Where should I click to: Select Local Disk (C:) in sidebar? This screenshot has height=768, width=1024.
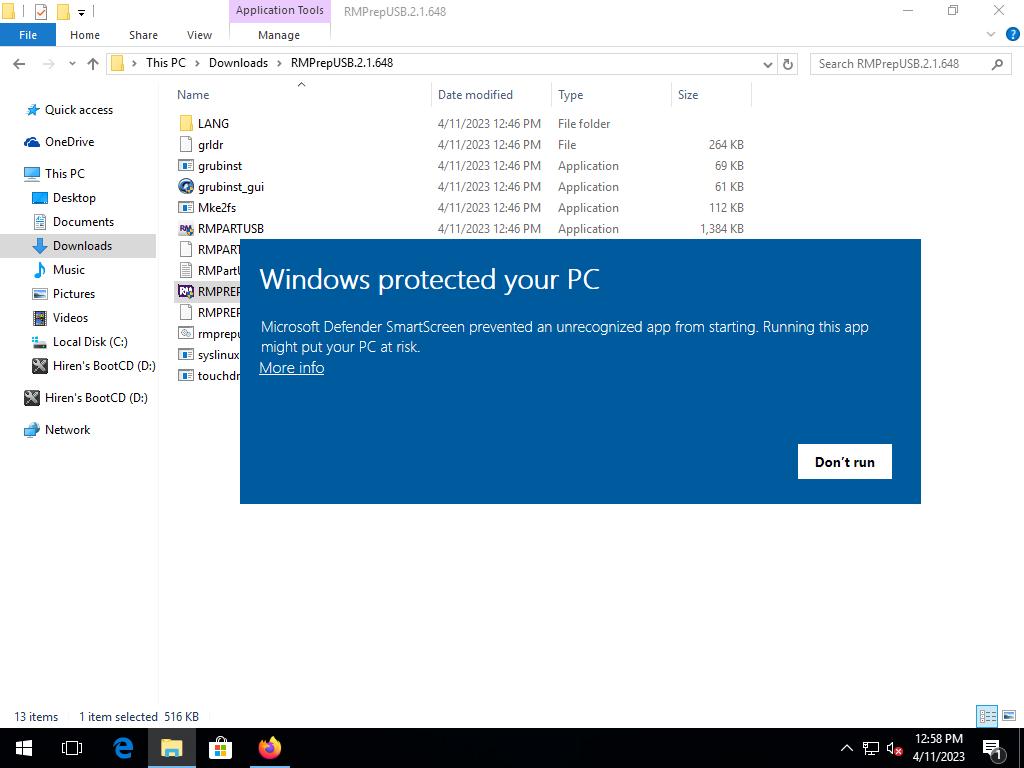89,342
